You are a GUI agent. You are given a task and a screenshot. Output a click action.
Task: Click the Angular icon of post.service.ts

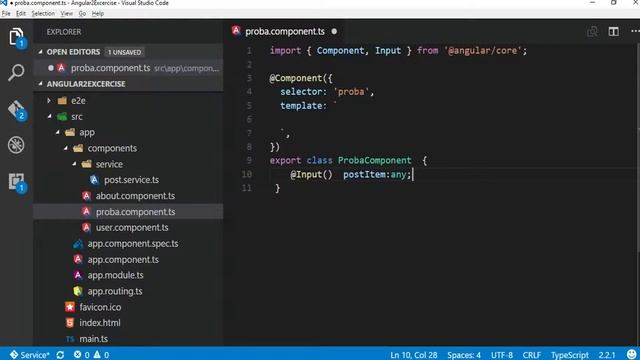point(94,180)
